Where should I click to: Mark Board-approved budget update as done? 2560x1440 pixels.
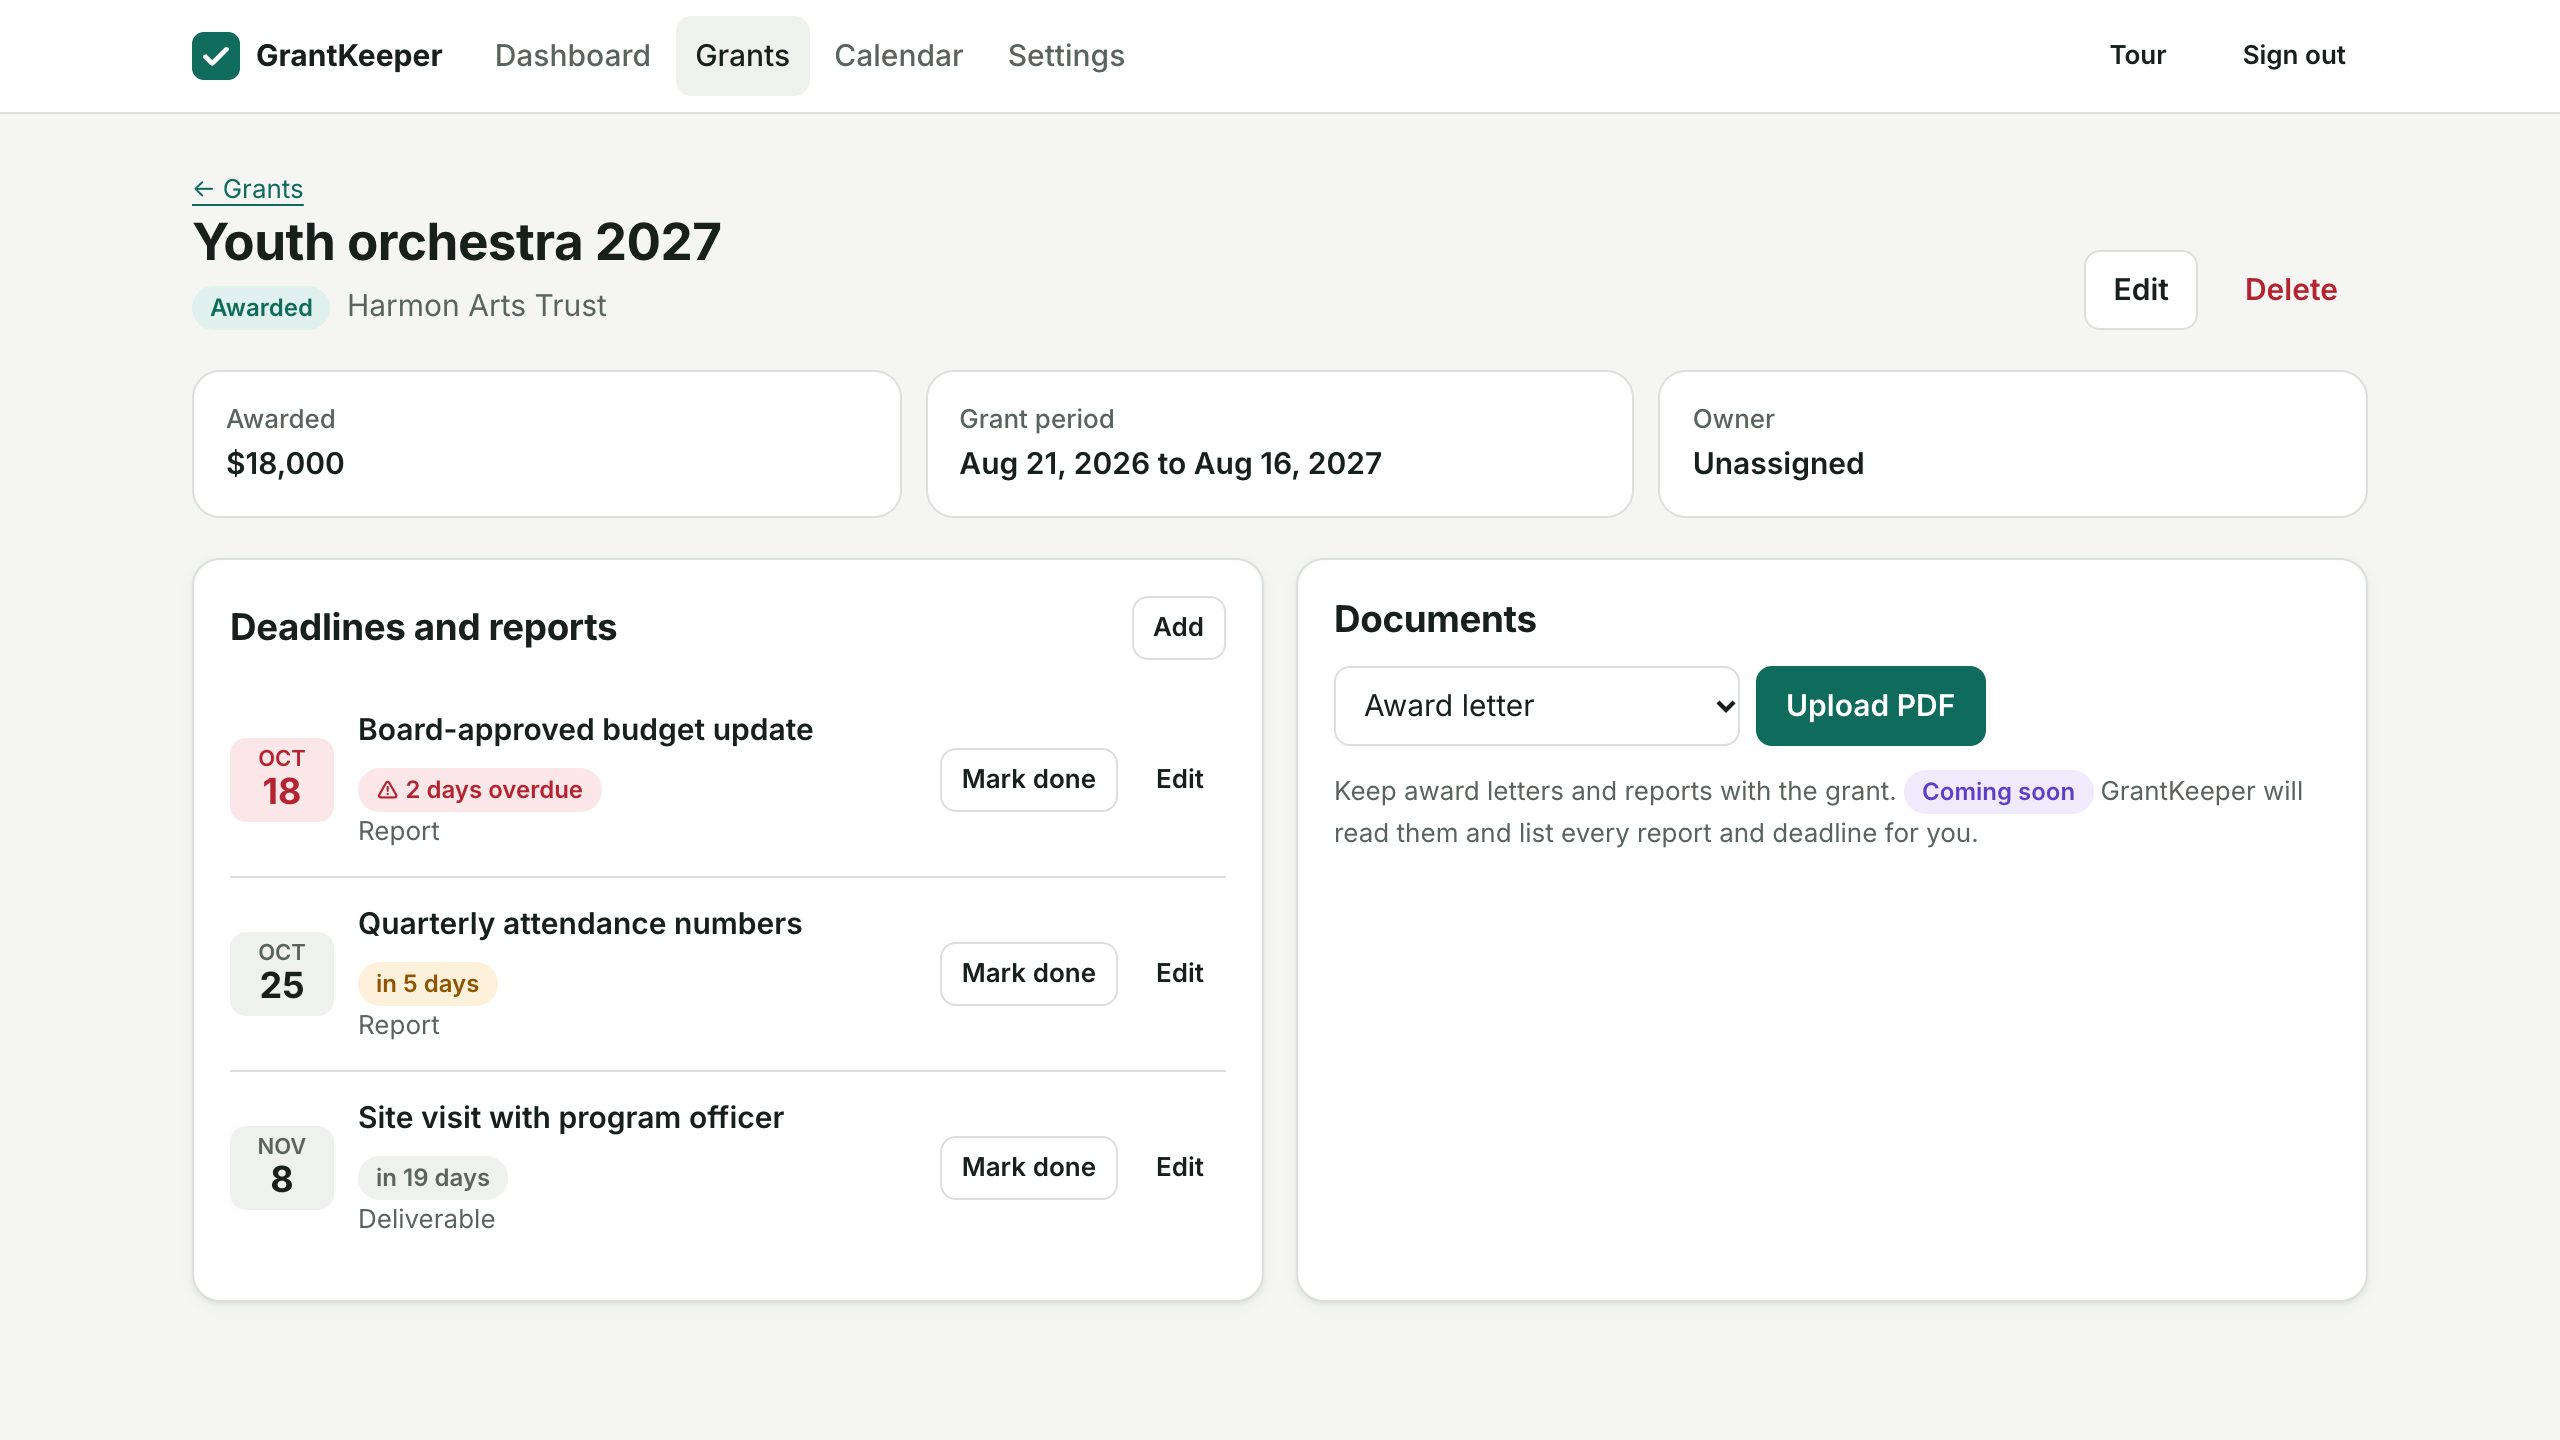pyautogui.click(x=1028, y=779)
